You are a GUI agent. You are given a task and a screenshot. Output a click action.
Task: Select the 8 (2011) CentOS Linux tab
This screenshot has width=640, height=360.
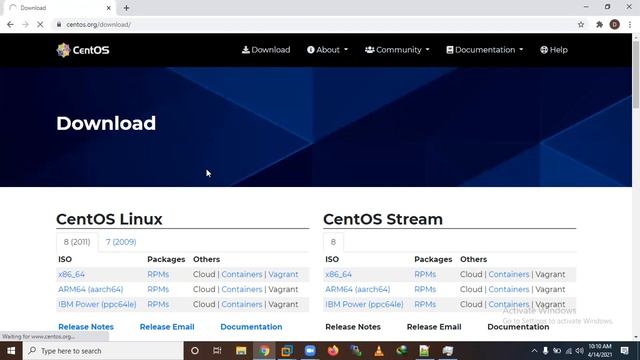coord(77,242)
